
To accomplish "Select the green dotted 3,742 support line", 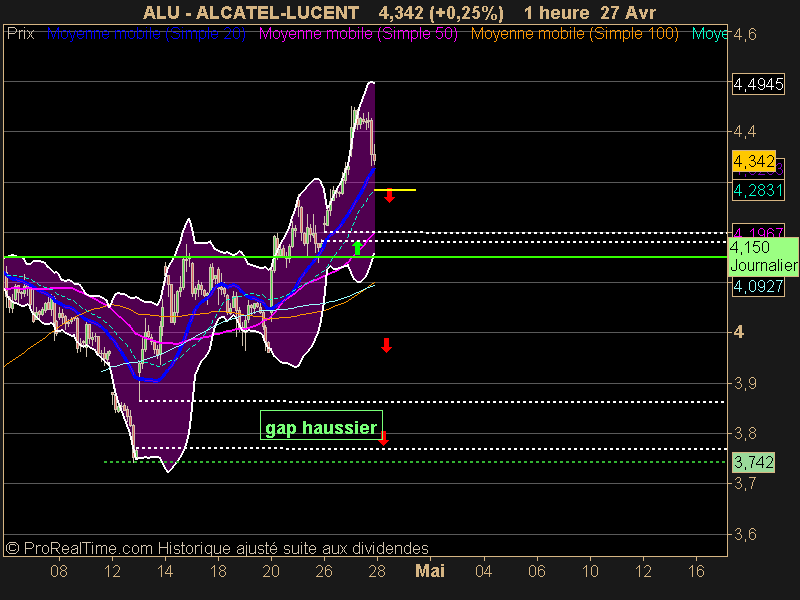I will click(x=414, y=462).
